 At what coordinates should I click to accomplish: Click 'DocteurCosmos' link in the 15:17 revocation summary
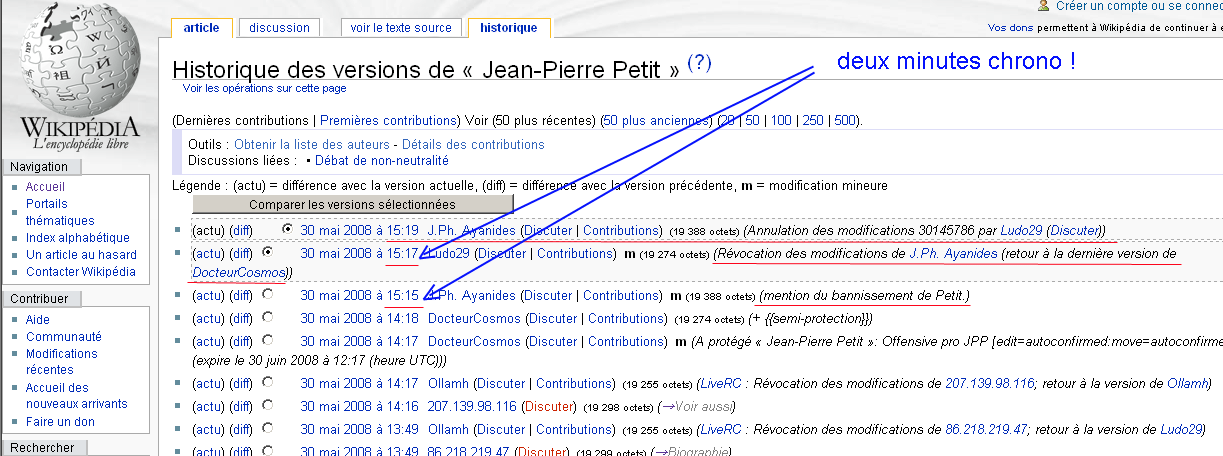point(238,271)
